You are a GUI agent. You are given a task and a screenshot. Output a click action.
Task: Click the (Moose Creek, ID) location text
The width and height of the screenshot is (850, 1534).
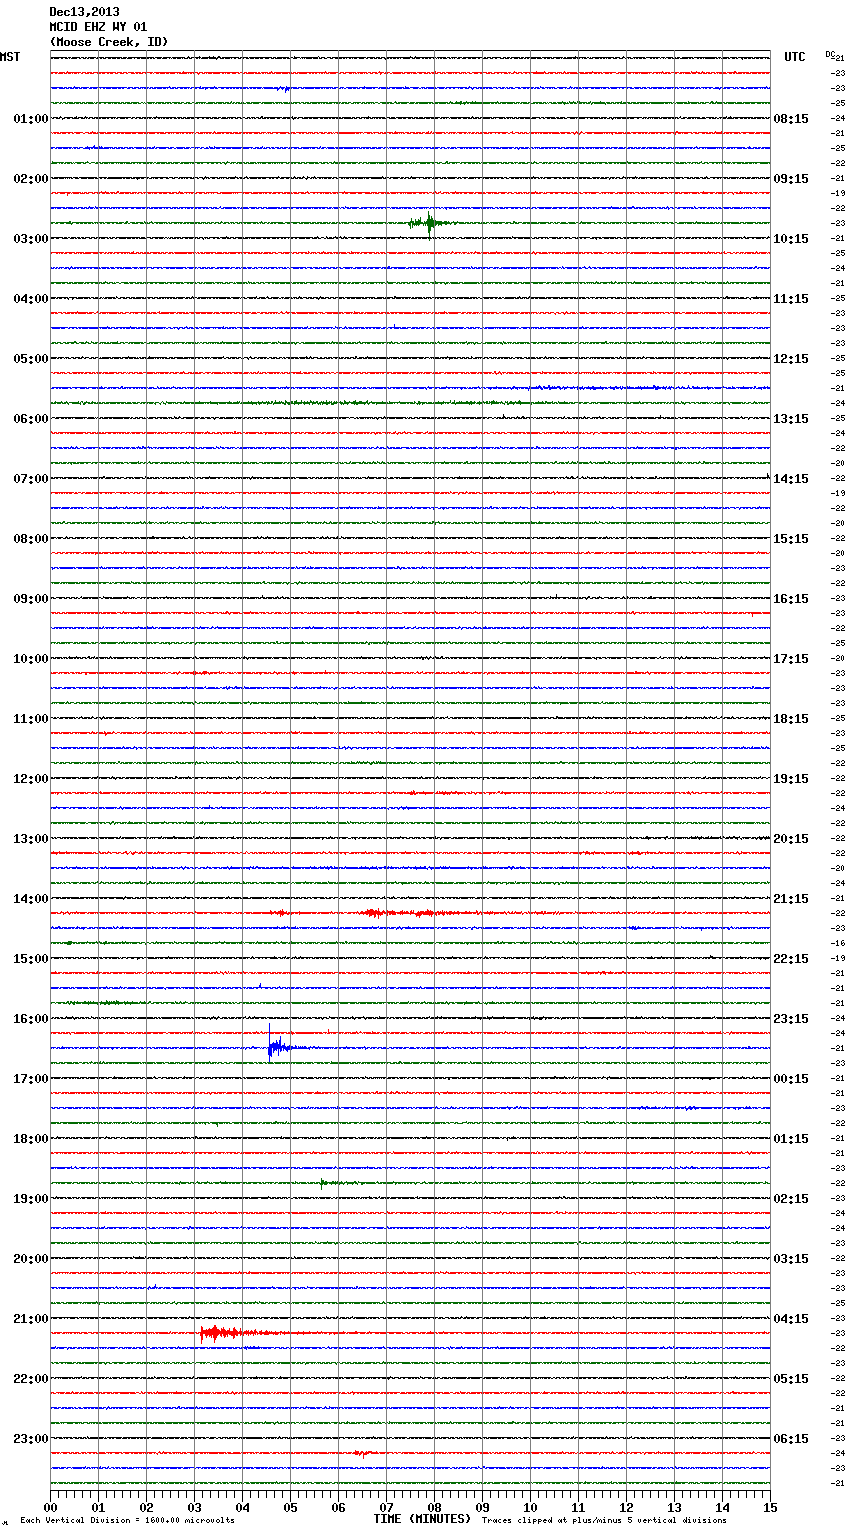pyautogui.click(x=109, y=42)
